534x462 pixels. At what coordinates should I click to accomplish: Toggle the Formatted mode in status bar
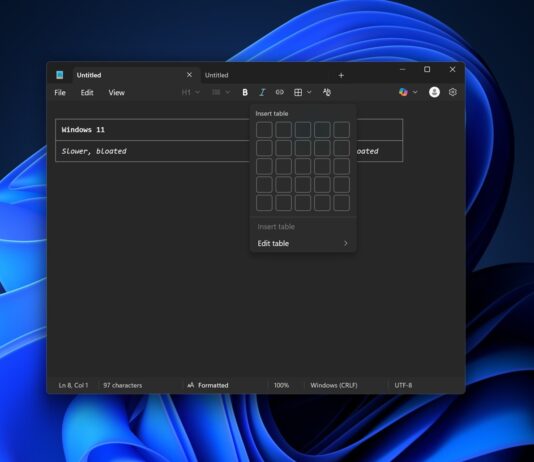(x=208, y=385)
